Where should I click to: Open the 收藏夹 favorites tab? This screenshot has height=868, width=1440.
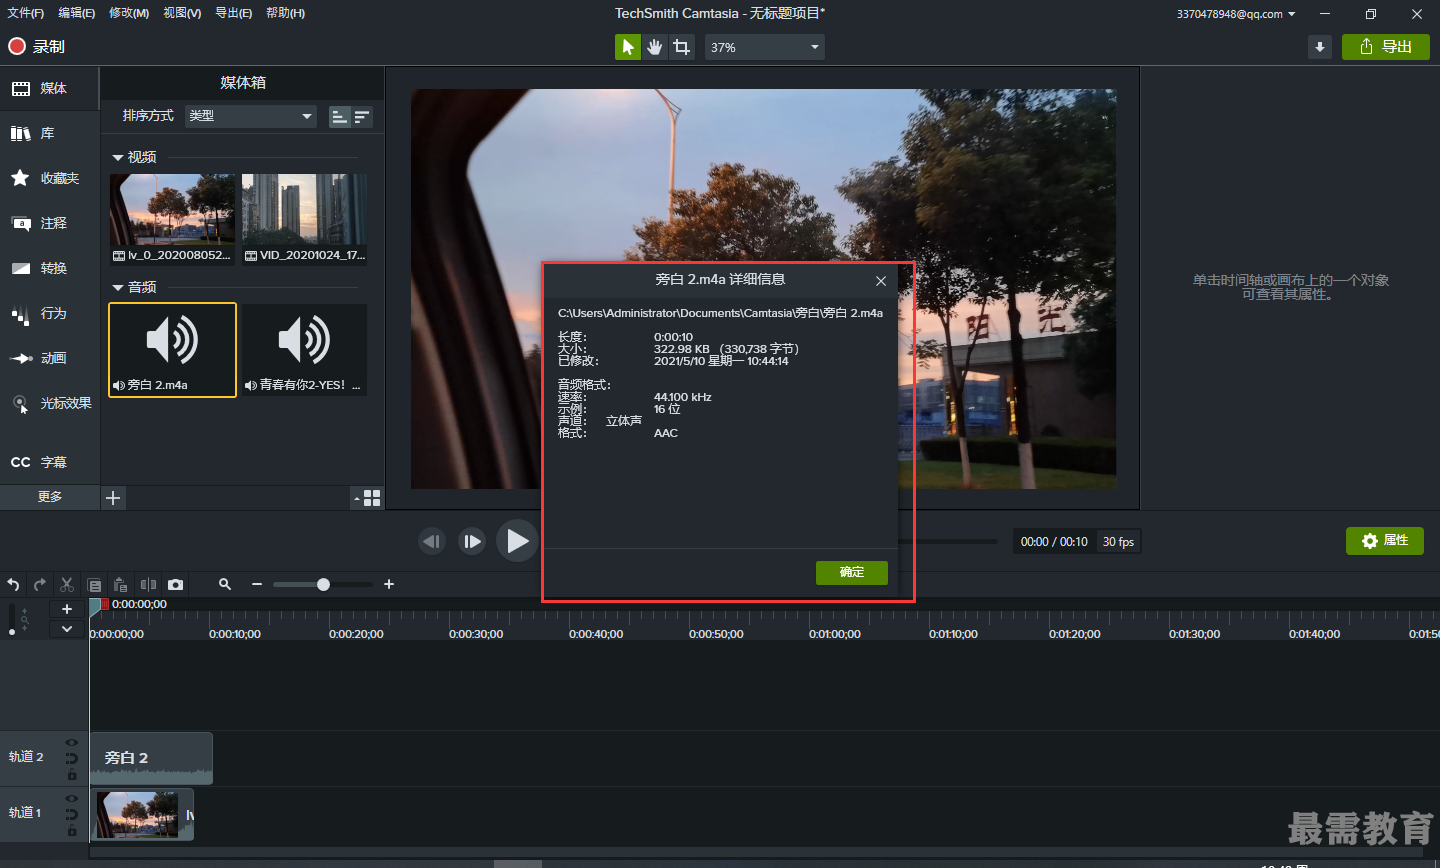coord(50,178)
